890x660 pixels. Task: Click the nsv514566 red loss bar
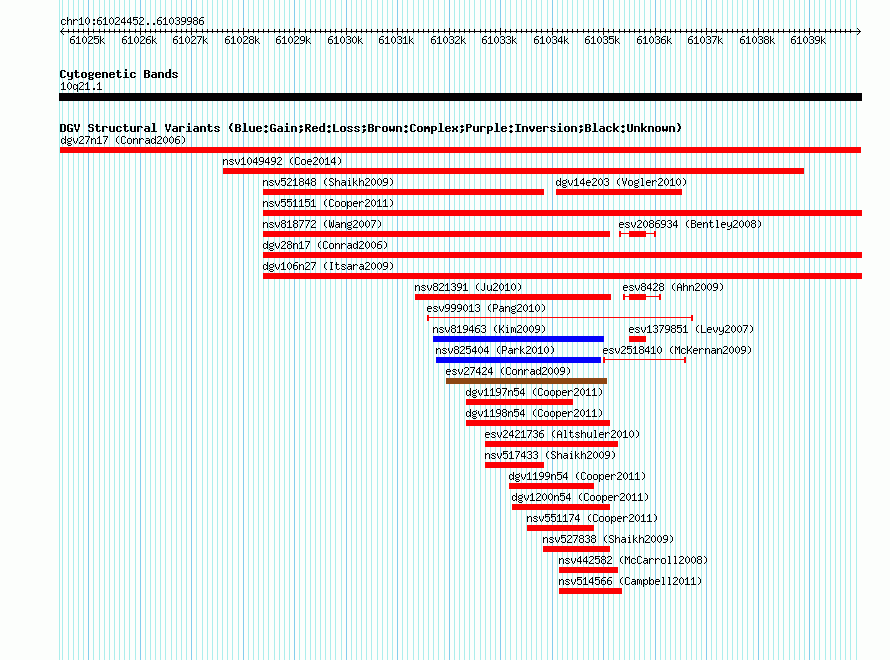click(x=590, y=591)
